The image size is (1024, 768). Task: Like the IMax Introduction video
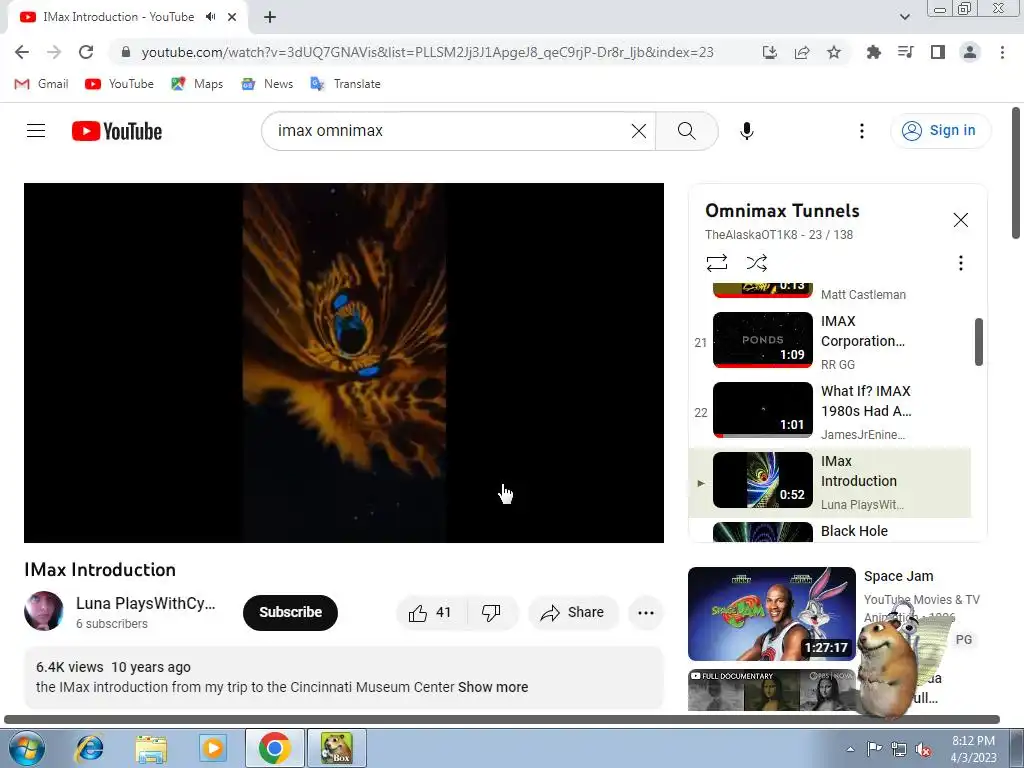431,613
